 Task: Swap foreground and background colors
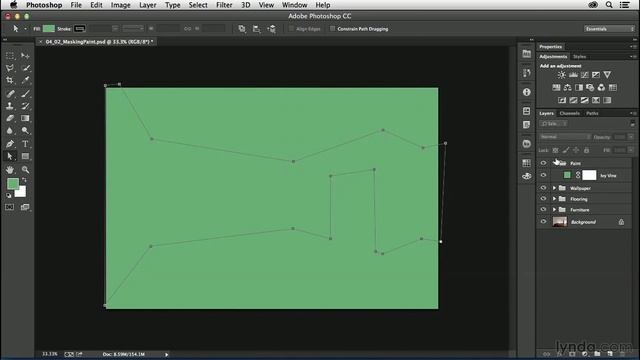(x=24, y=180)
